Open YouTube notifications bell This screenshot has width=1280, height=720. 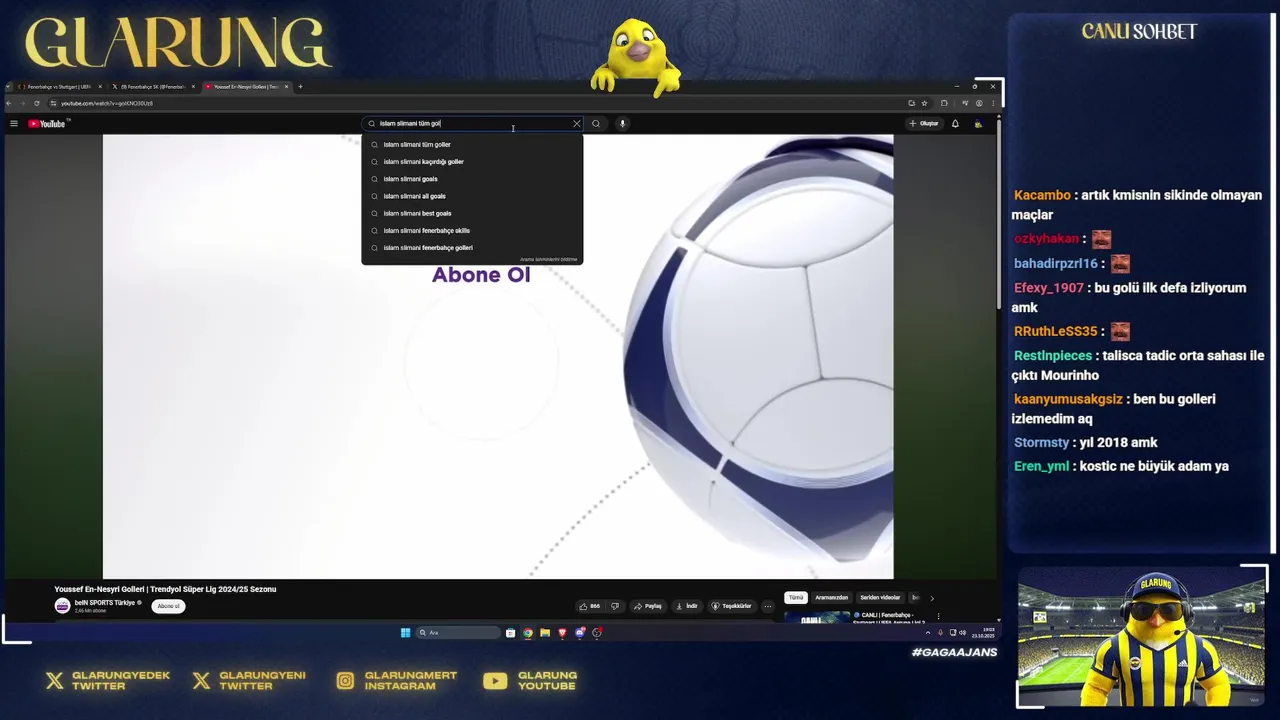click(955, 124)
